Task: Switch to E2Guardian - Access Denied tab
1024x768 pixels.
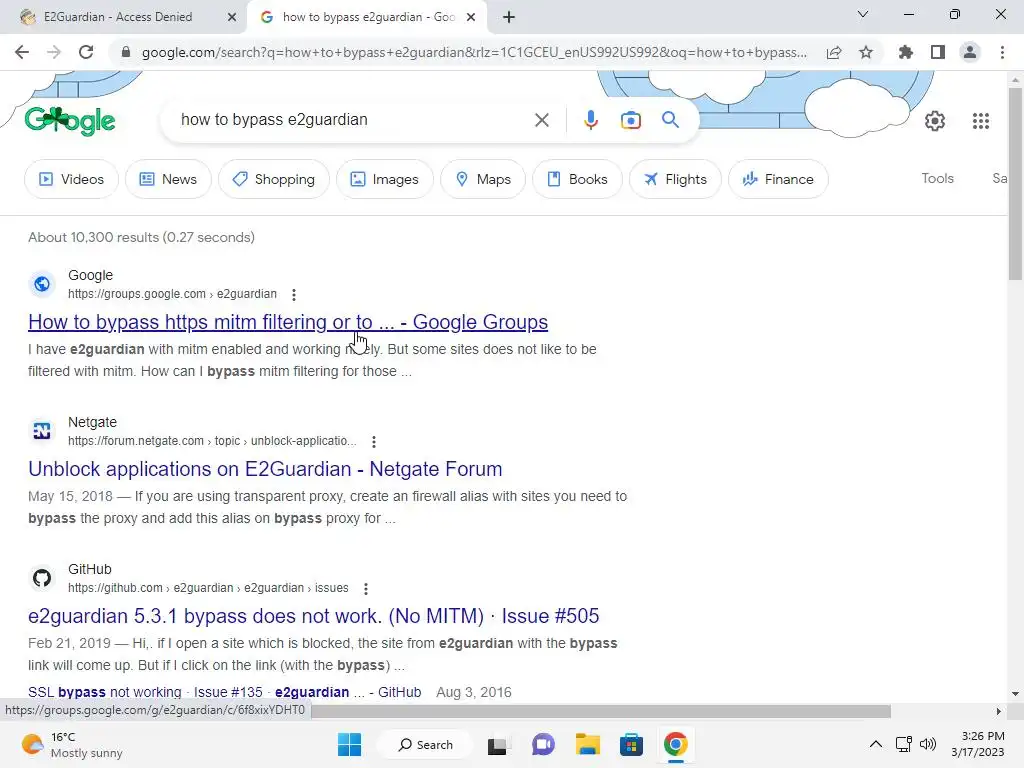Action: [x=118, y=17]
